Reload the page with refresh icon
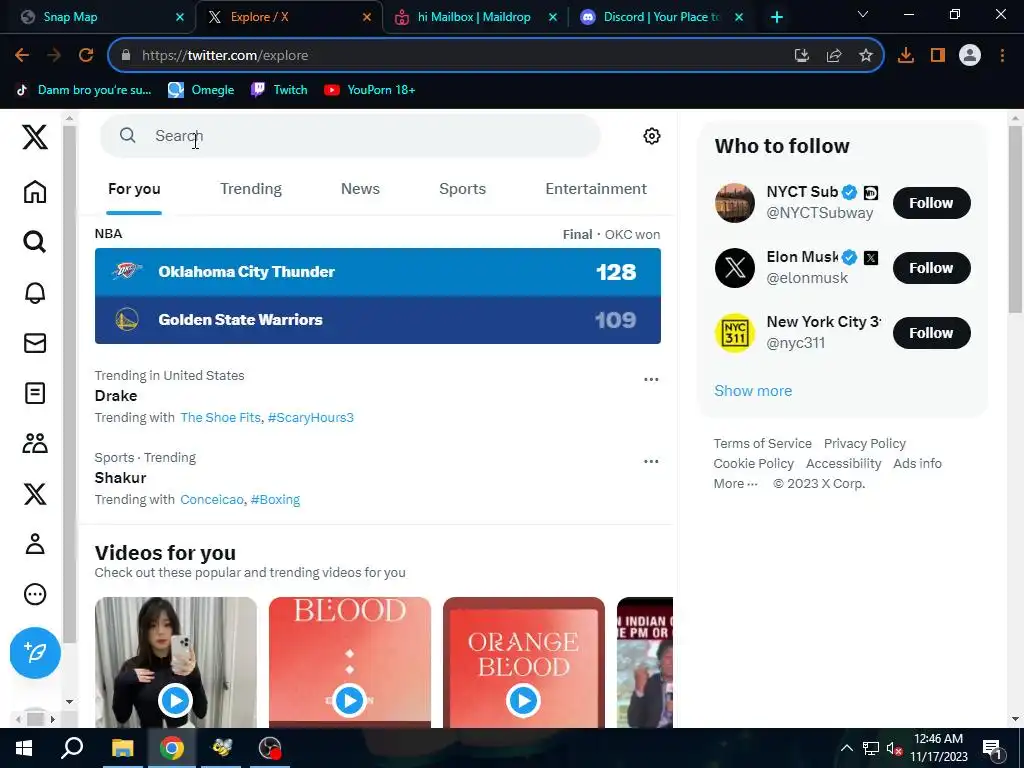The width and height of the screenshot is (1024, 768). point(86,56)
